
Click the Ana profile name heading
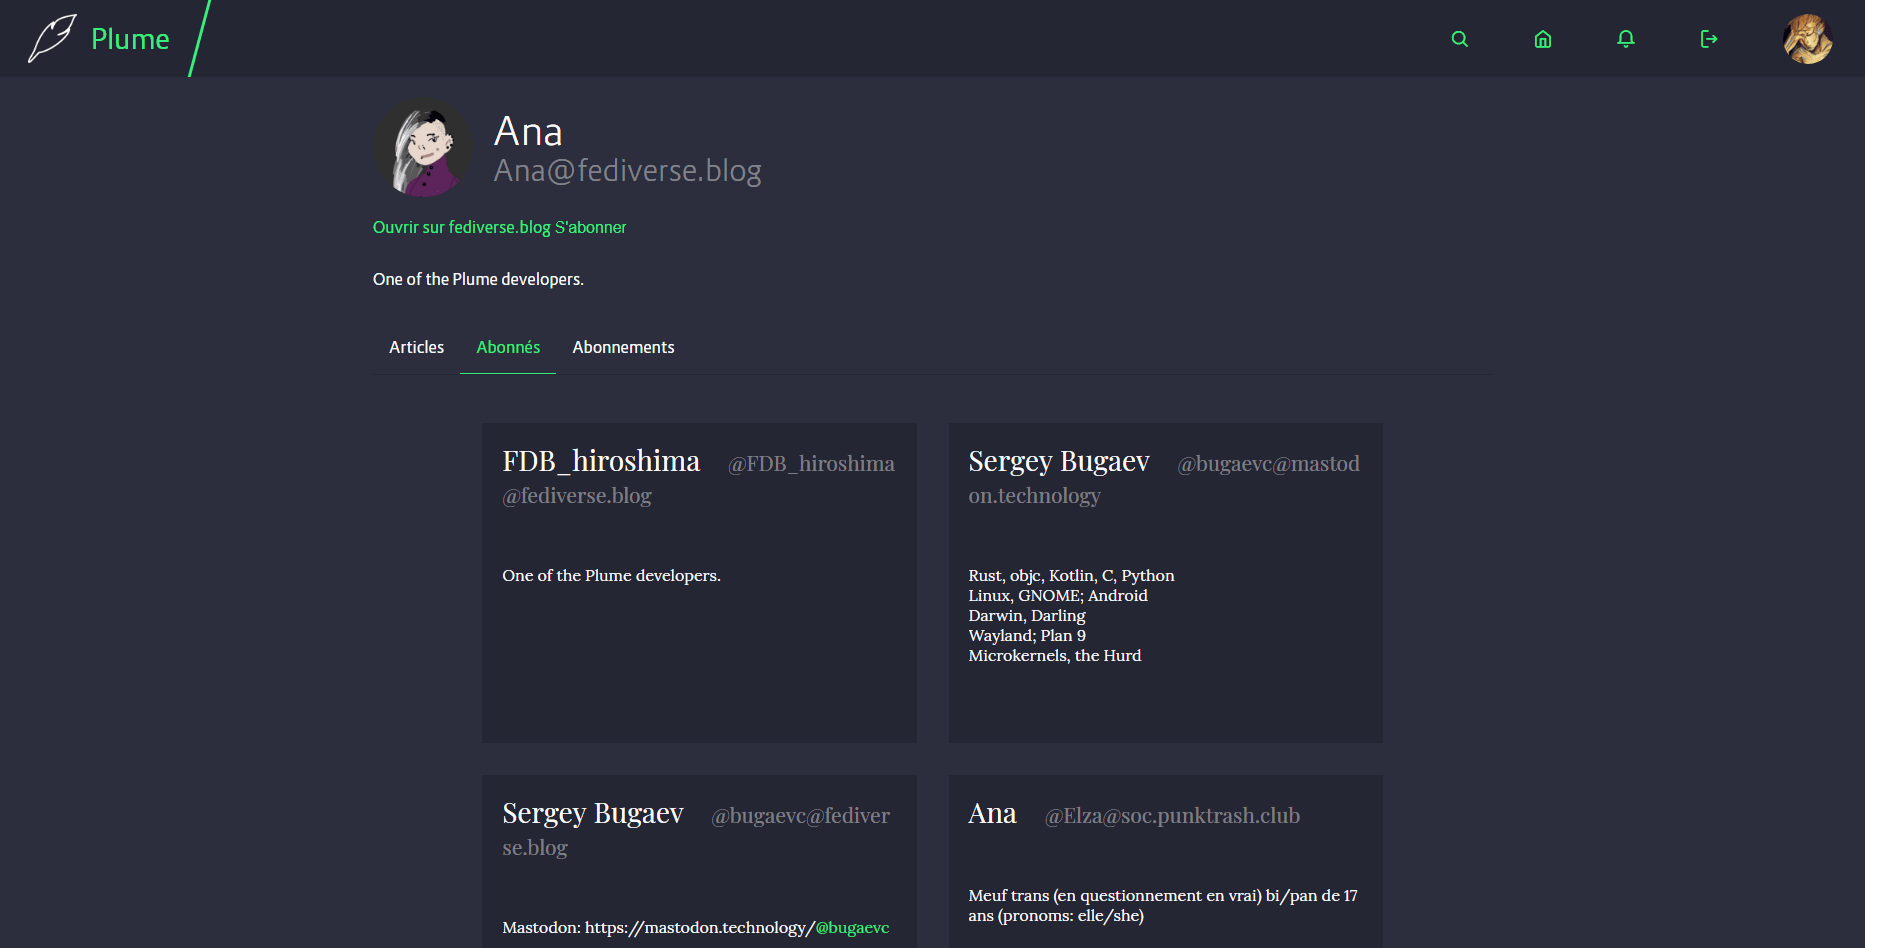(x=528, y=131)
